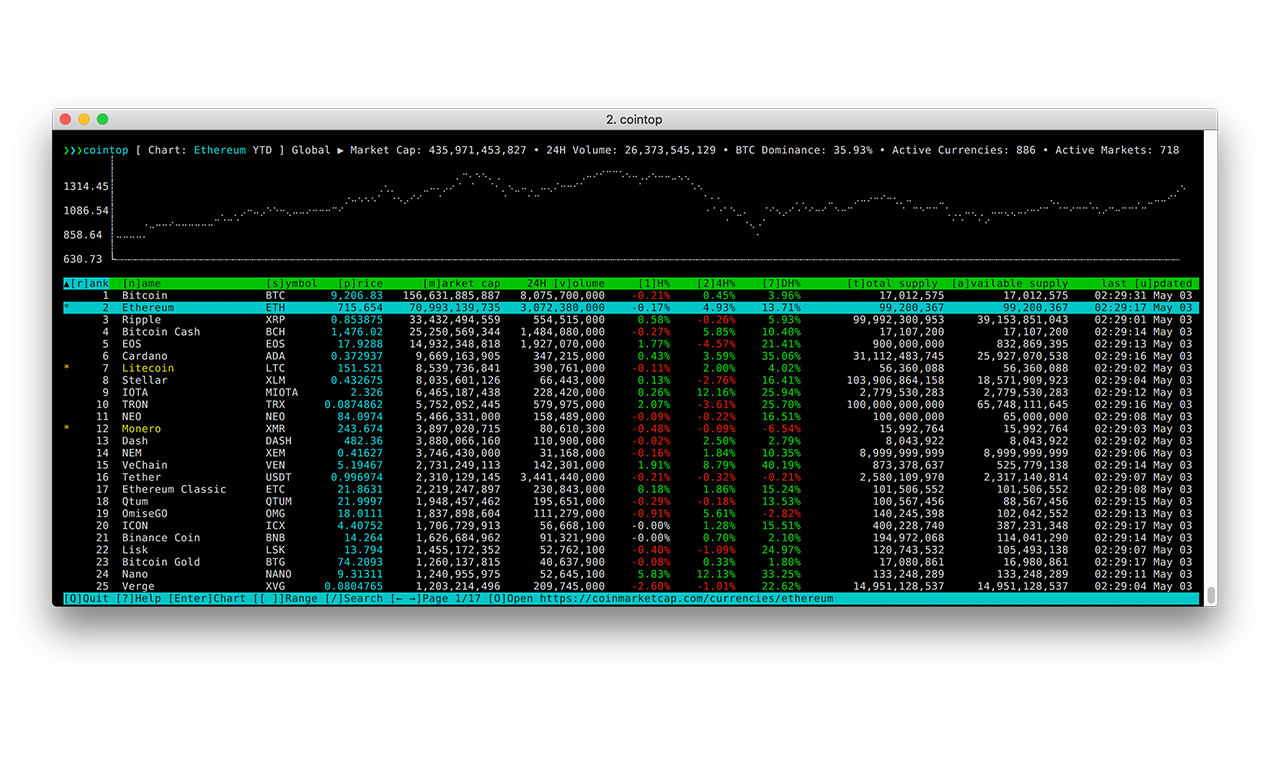Click the BTC Dominance: 35.93% stat
Viewport: 1270px width, 760px height.
pyautogui.click(x=804, y=150)
